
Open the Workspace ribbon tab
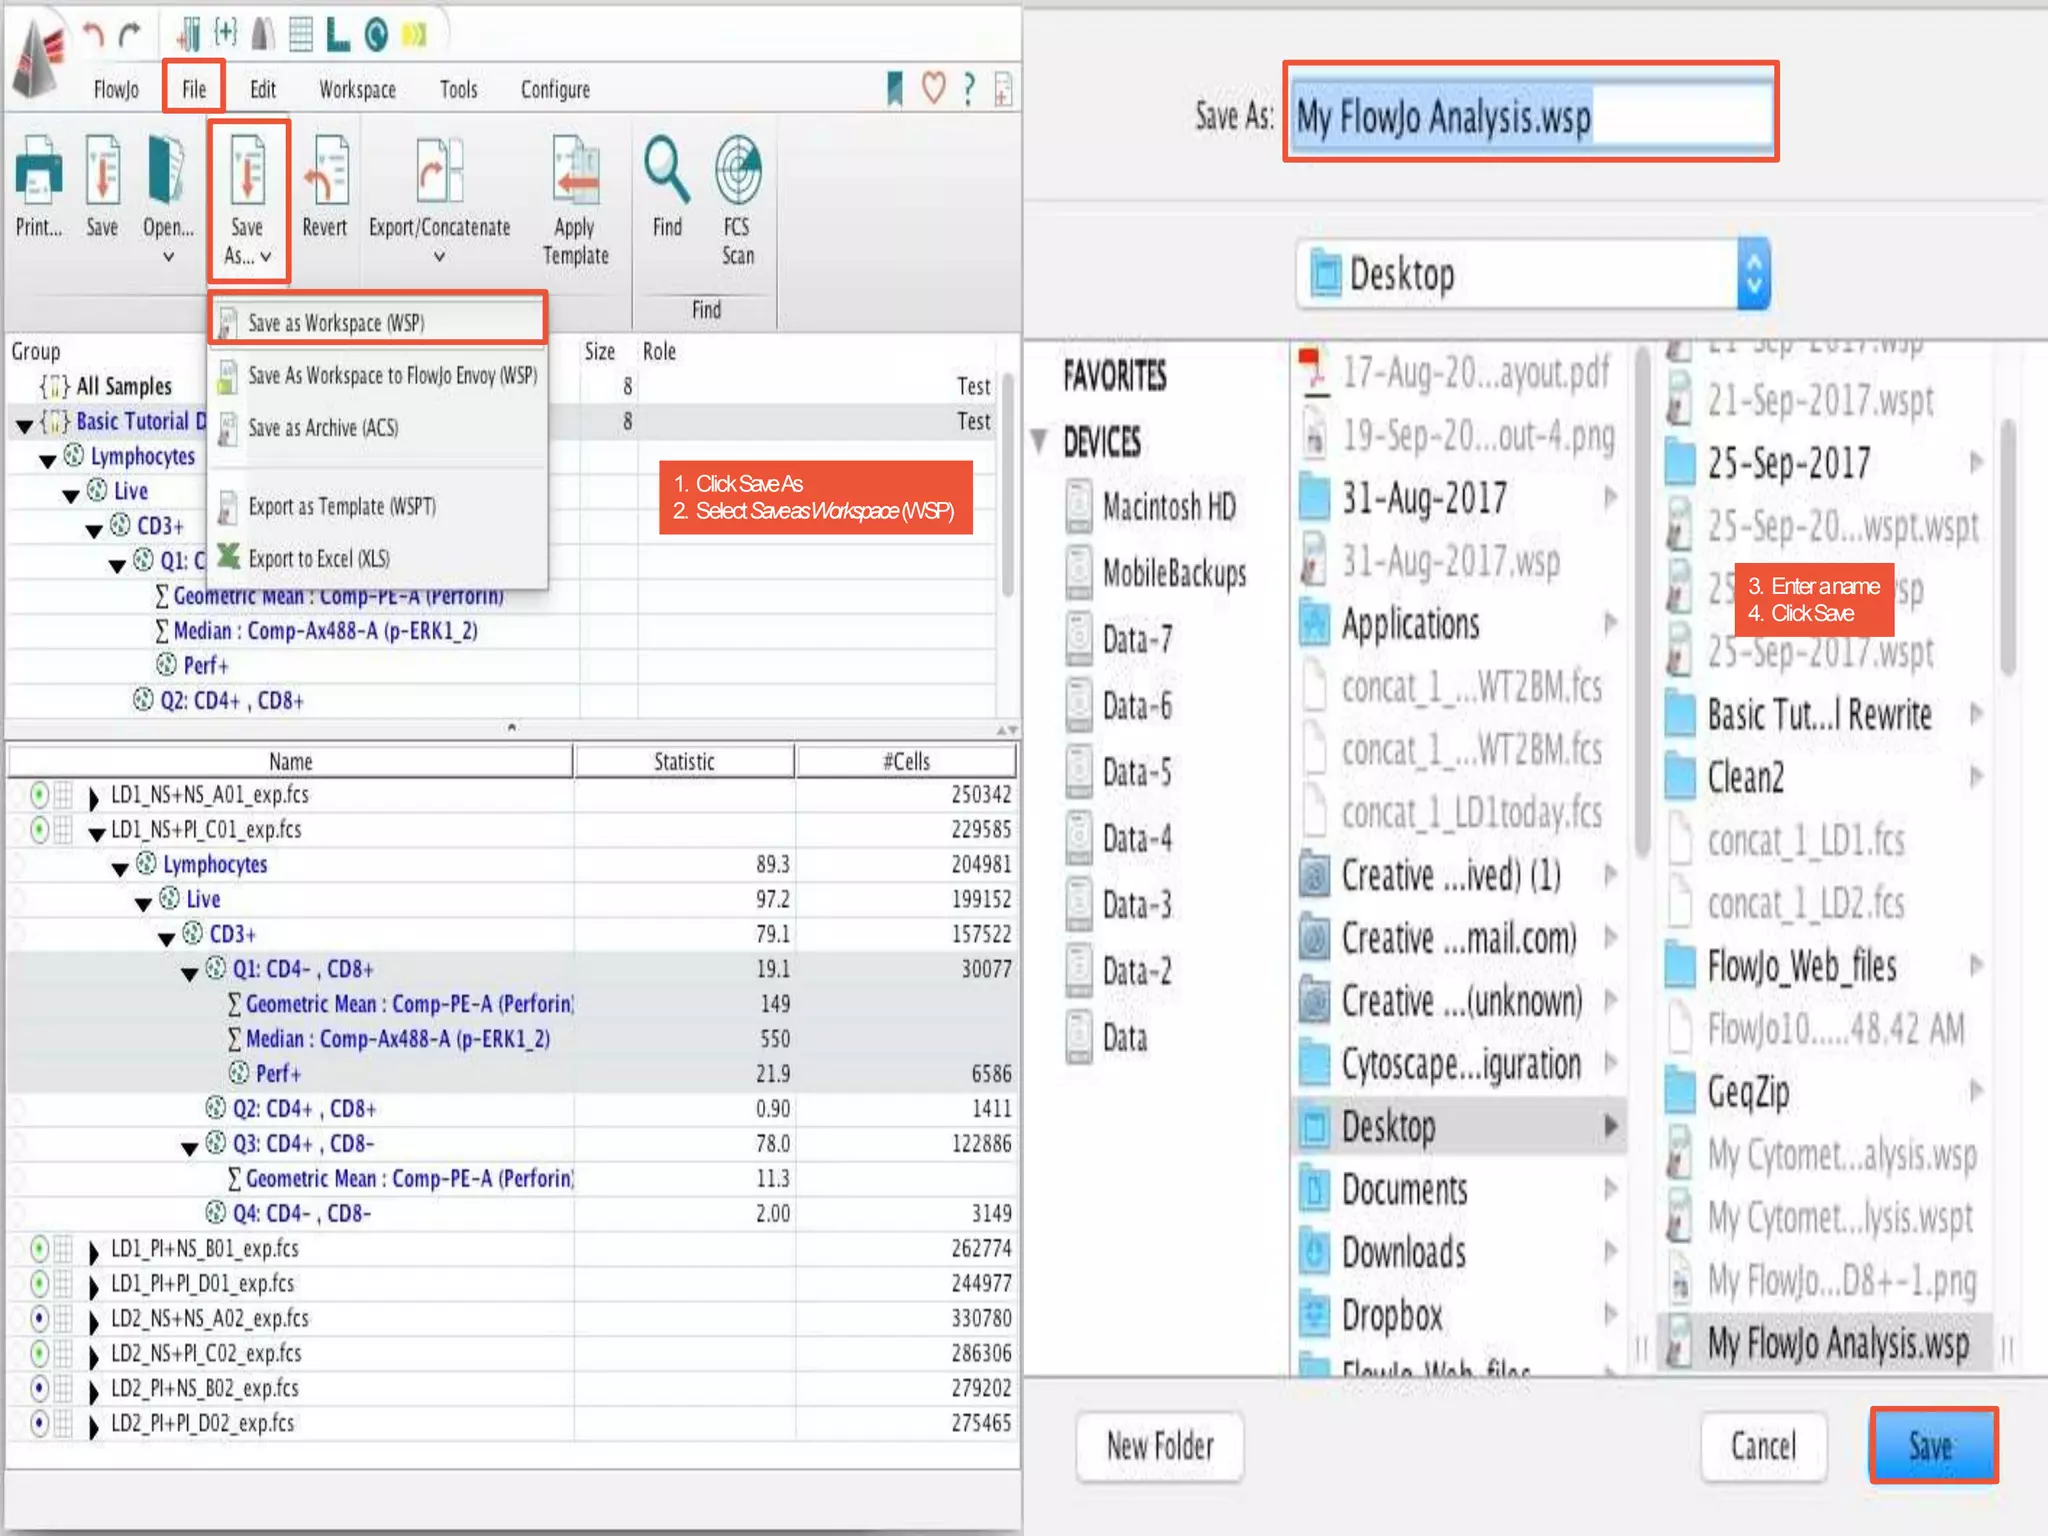point(357,90)
